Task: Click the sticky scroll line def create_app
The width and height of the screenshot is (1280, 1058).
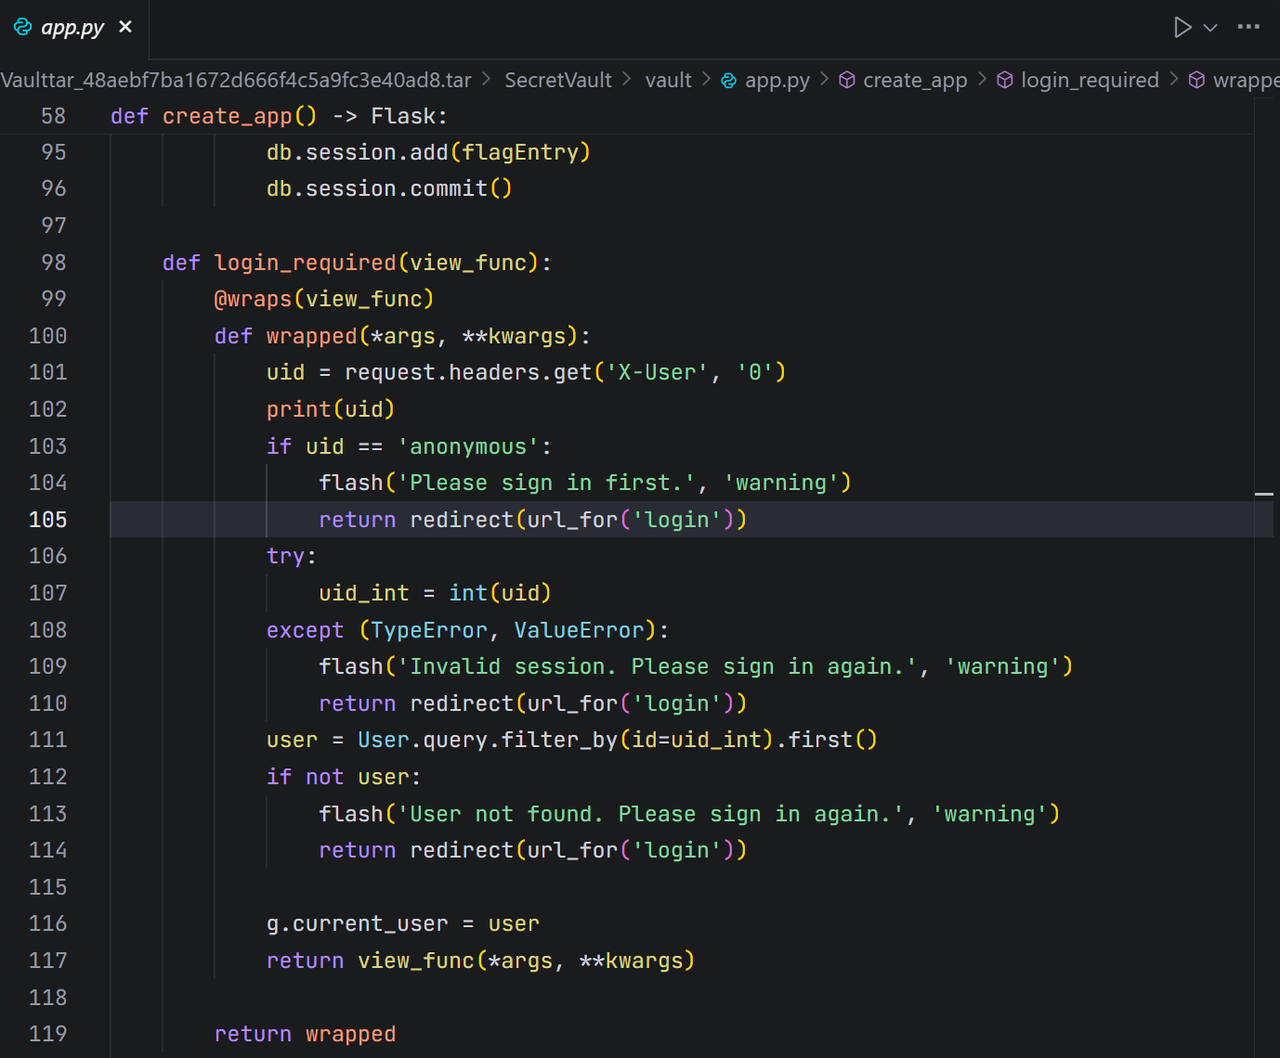Action: 279,116
